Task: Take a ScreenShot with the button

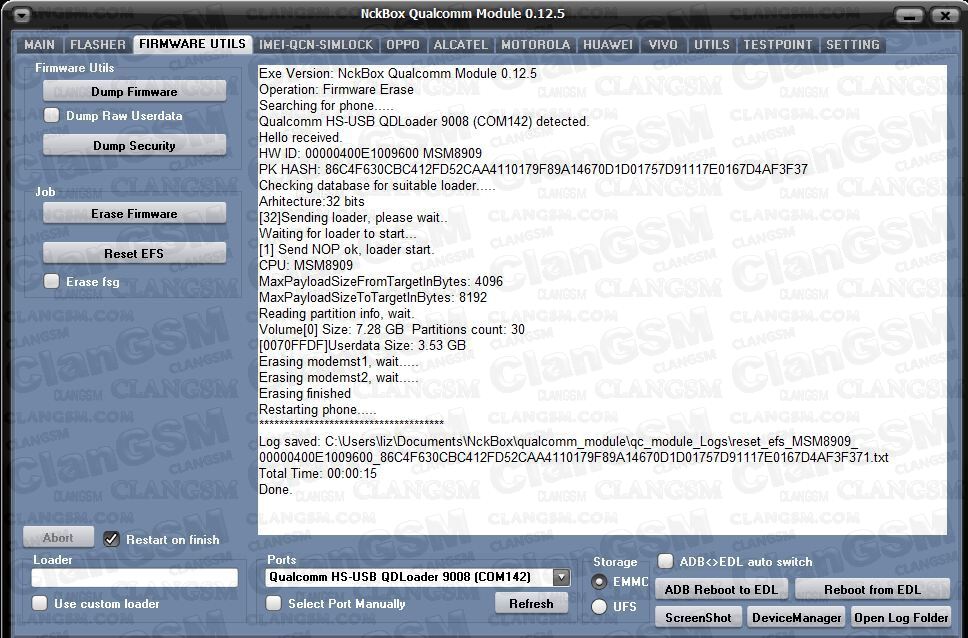Action: coord(698,618)
